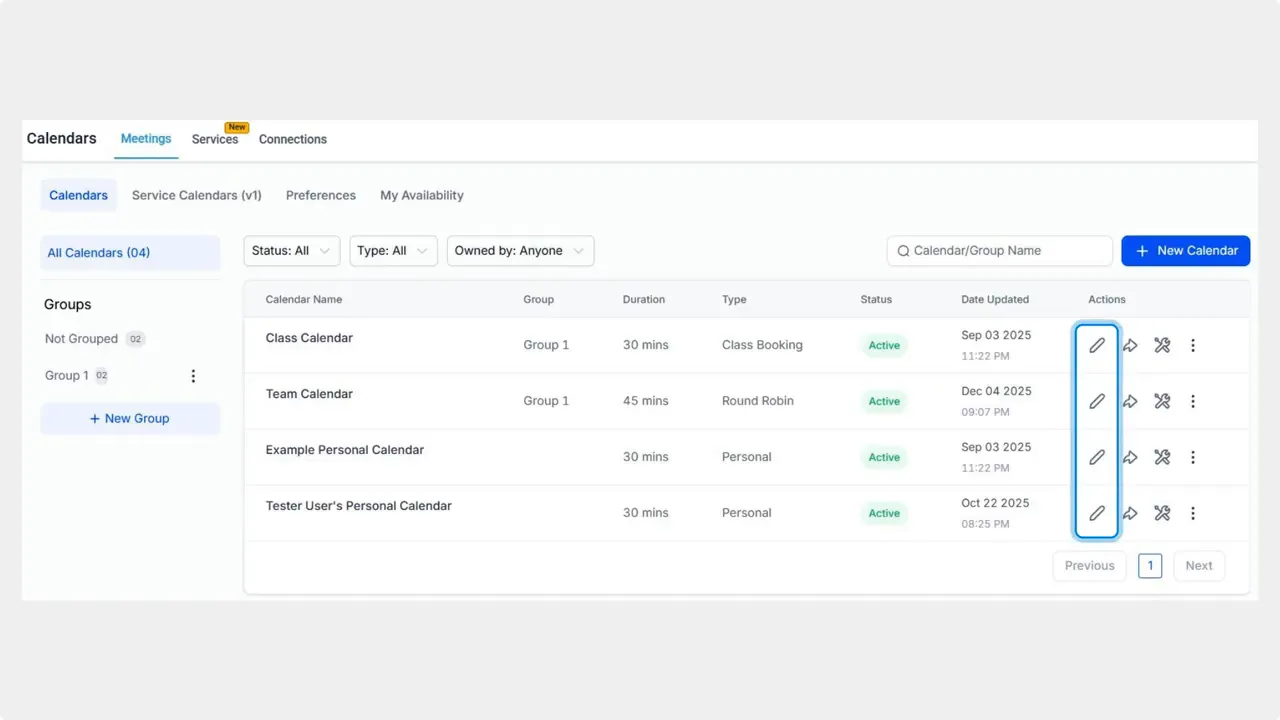The height and width of the screenshot is (720, 1280).
Task: Open the Connections tab
Action: [293, 139]
